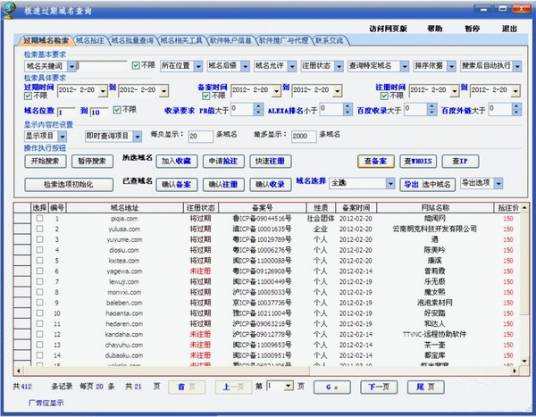Click the 查IP button
Viewport: 536px width, 417px height.
(460, 161)
